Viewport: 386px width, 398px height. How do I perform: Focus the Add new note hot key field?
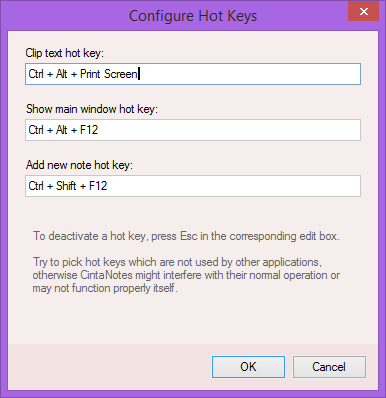click(193, 186)
